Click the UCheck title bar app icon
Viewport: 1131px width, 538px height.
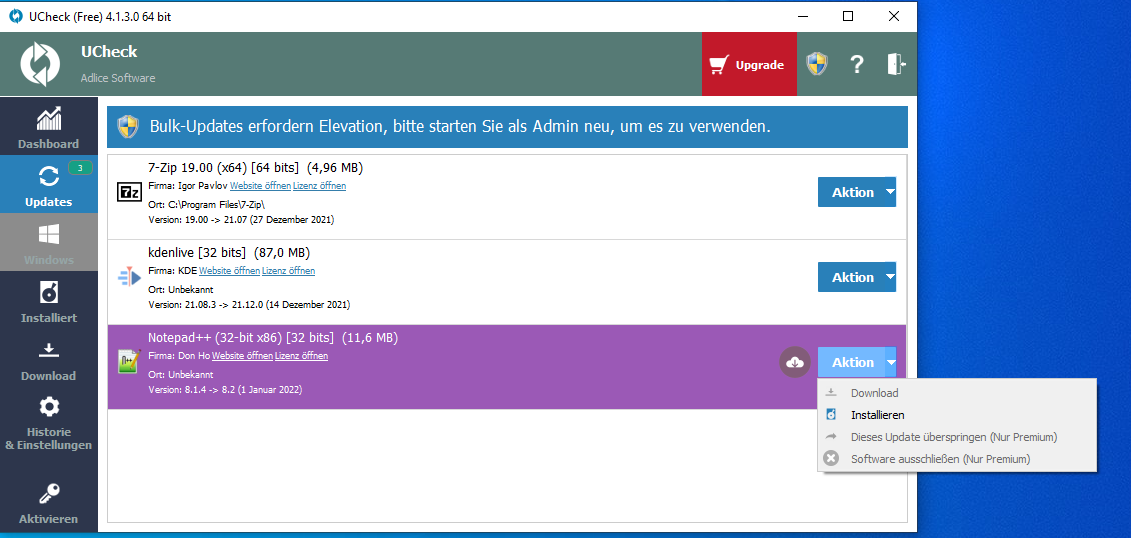point(15,17)
